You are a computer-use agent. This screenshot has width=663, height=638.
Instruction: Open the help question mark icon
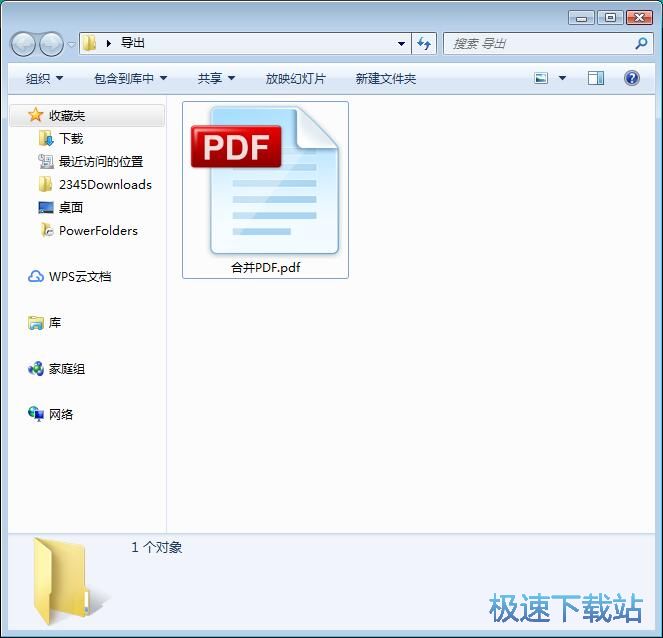pos(632,78)
